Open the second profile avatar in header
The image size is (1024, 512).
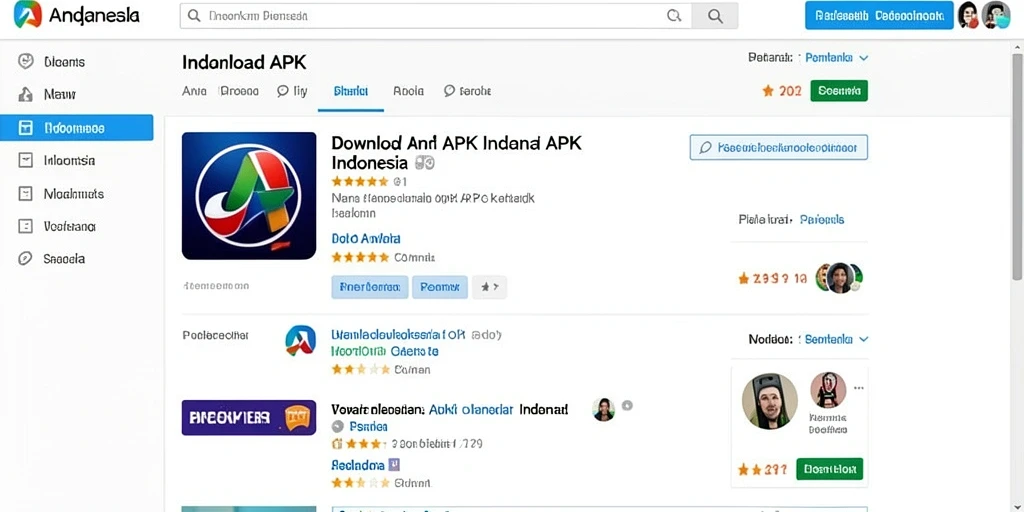tap(996, 15)
